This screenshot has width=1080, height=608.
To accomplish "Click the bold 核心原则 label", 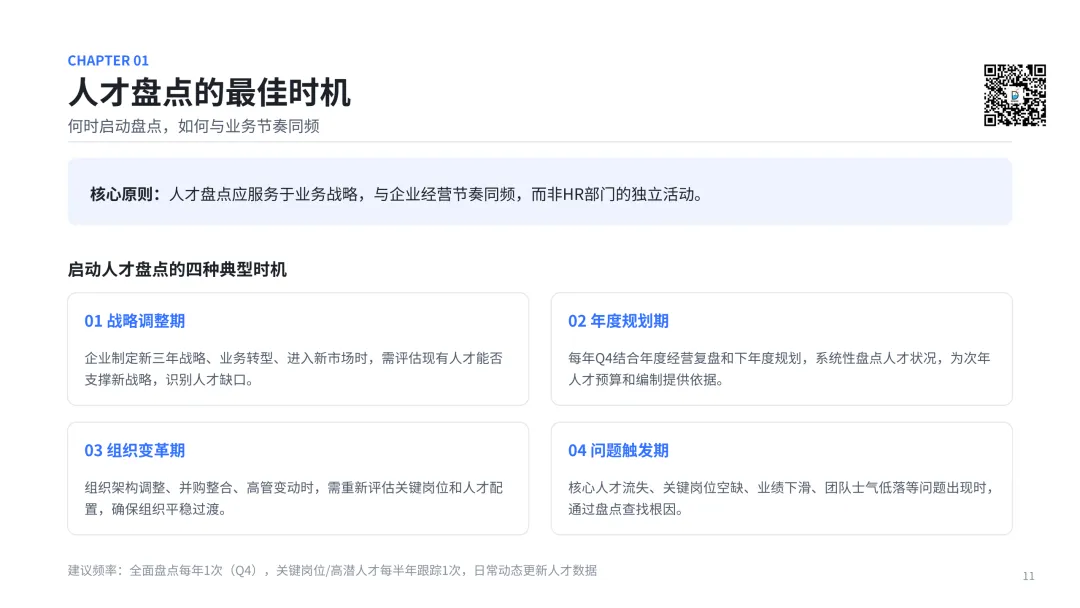I will (125, 194).
